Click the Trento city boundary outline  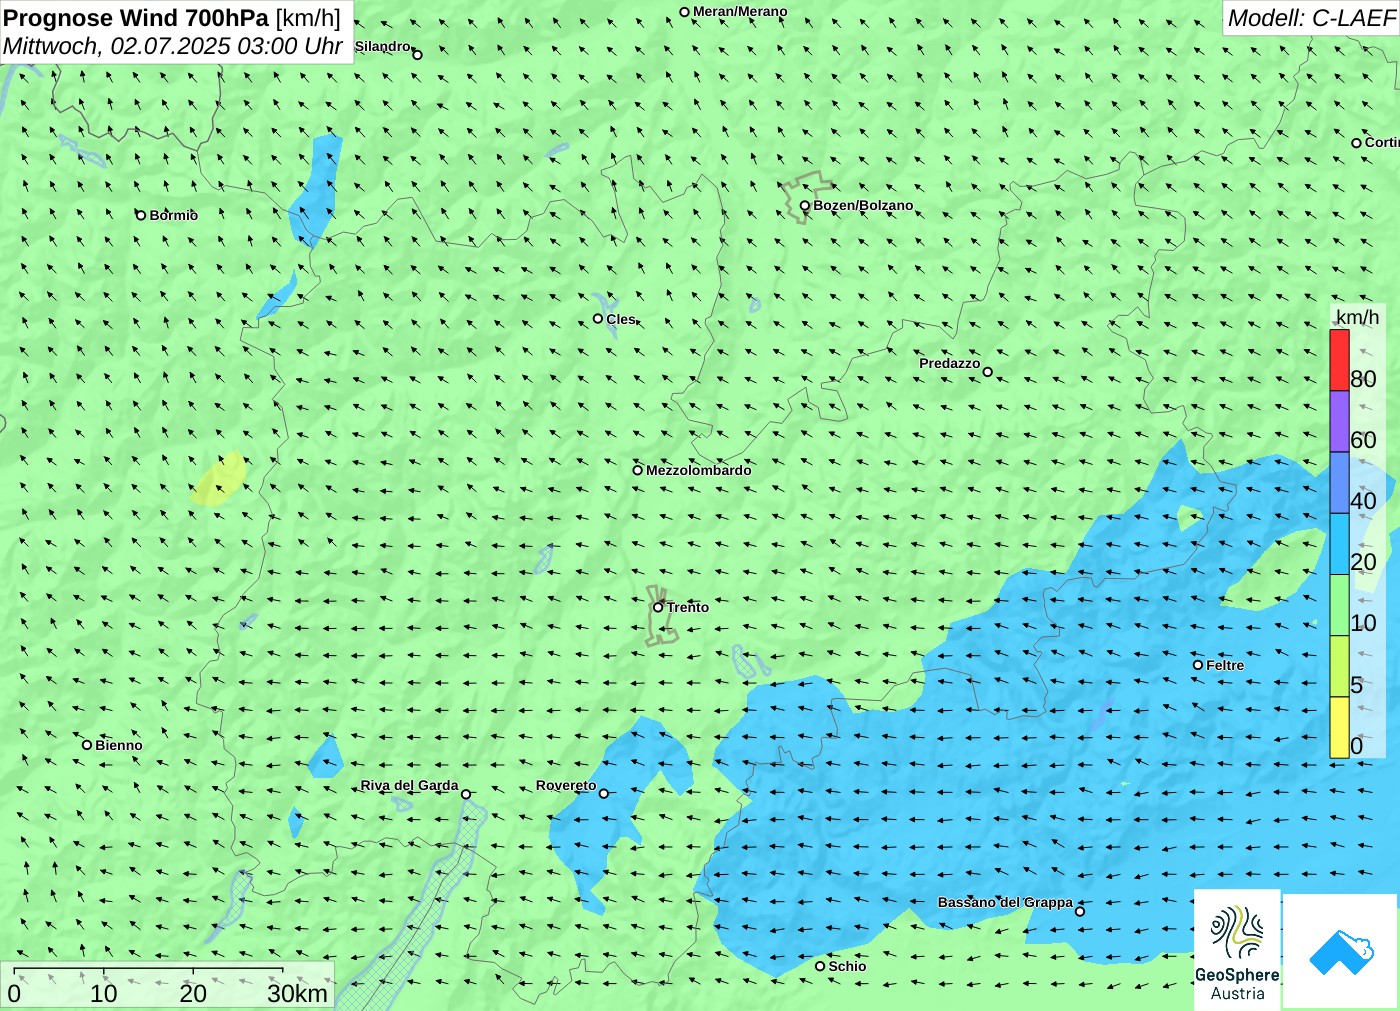click(660, 616)
